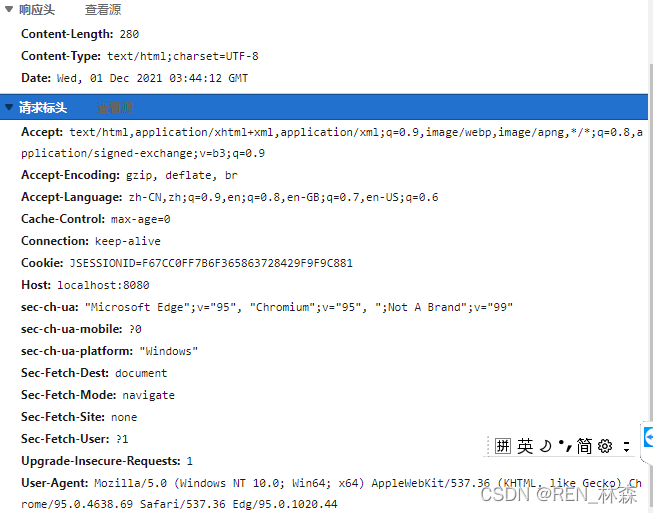Click Sec-Fetch-Dest value document
Screen dimensions: 653x513
tap(141, 373)
